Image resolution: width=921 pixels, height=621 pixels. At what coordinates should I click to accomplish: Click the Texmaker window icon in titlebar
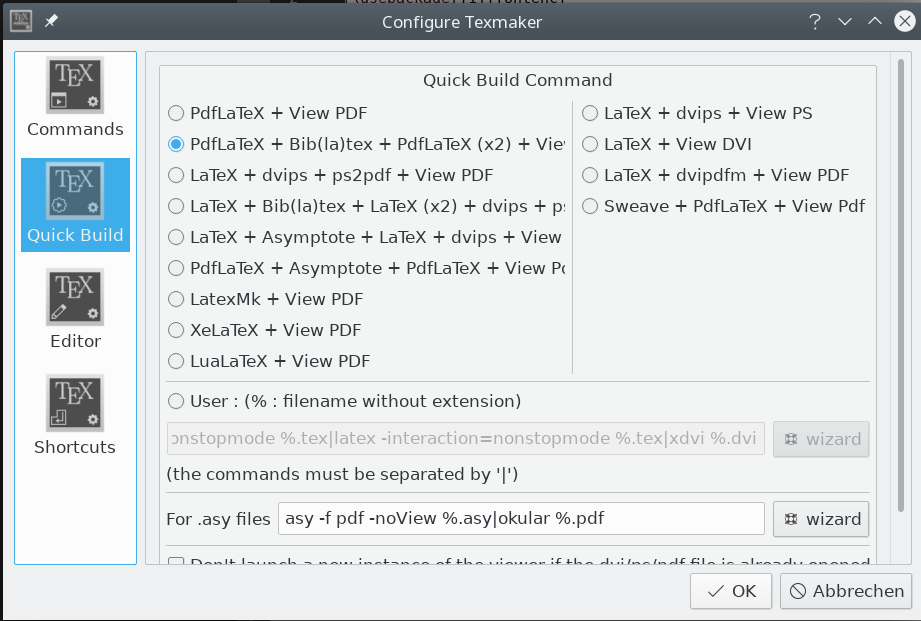coord(21,21)
